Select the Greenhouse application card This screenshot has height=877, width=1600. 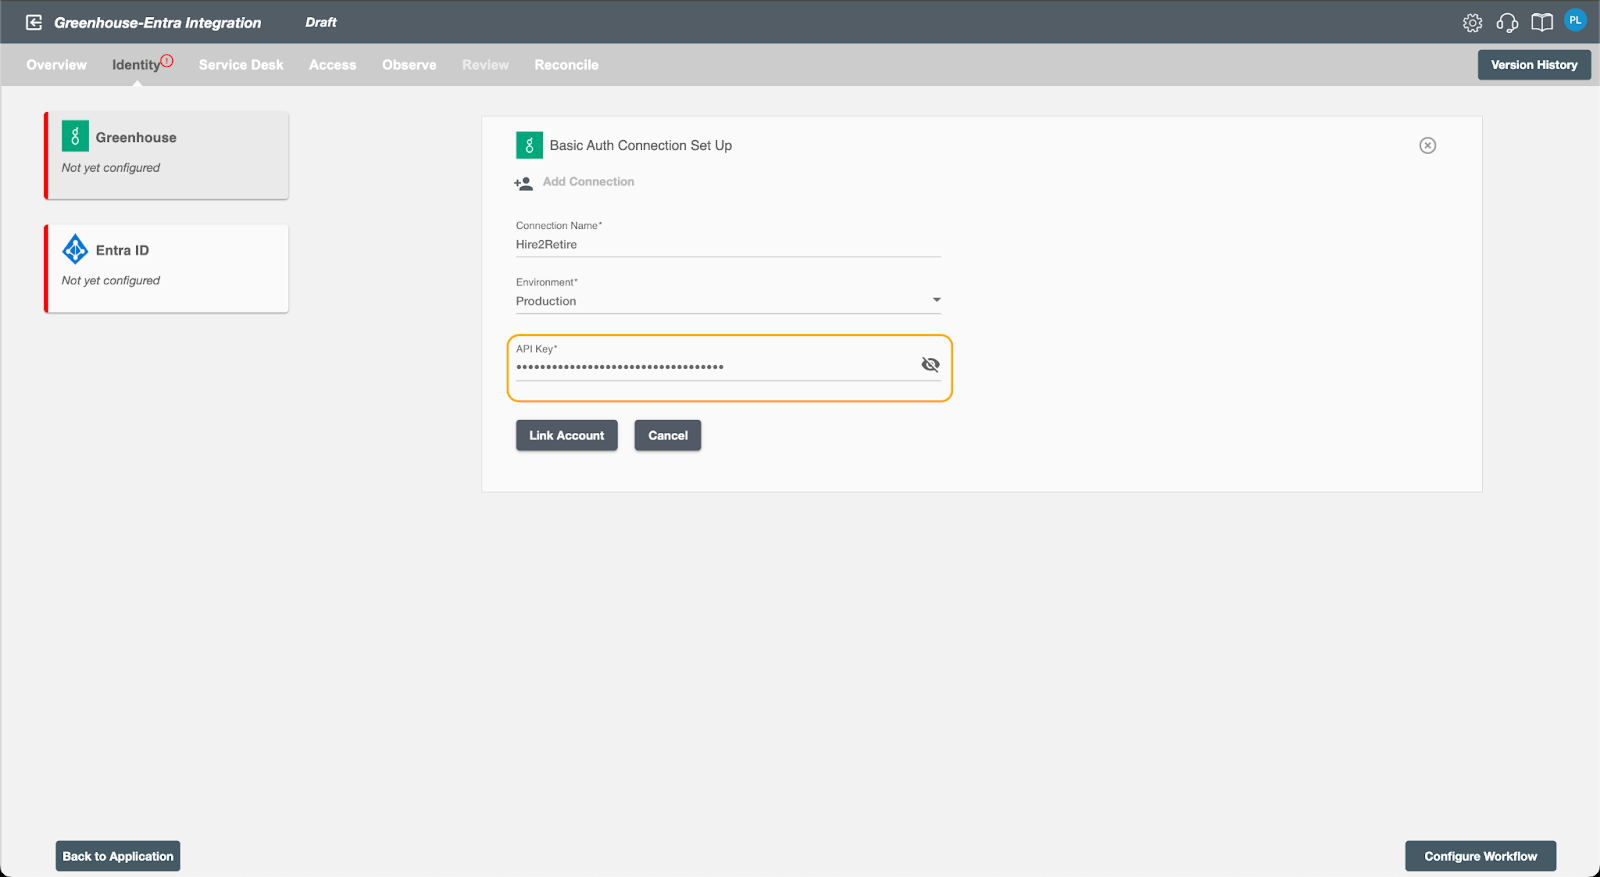click(167, 155)
